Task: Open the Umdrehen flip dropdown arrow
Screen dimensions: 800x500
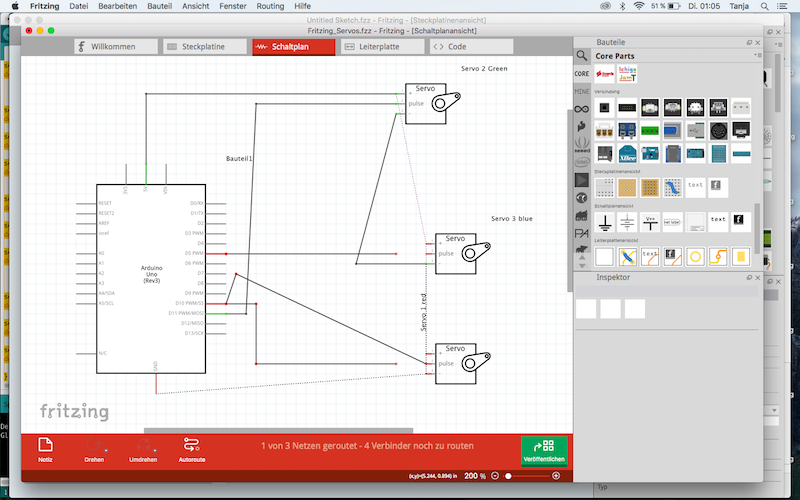Action: click(x=155, y=451)
